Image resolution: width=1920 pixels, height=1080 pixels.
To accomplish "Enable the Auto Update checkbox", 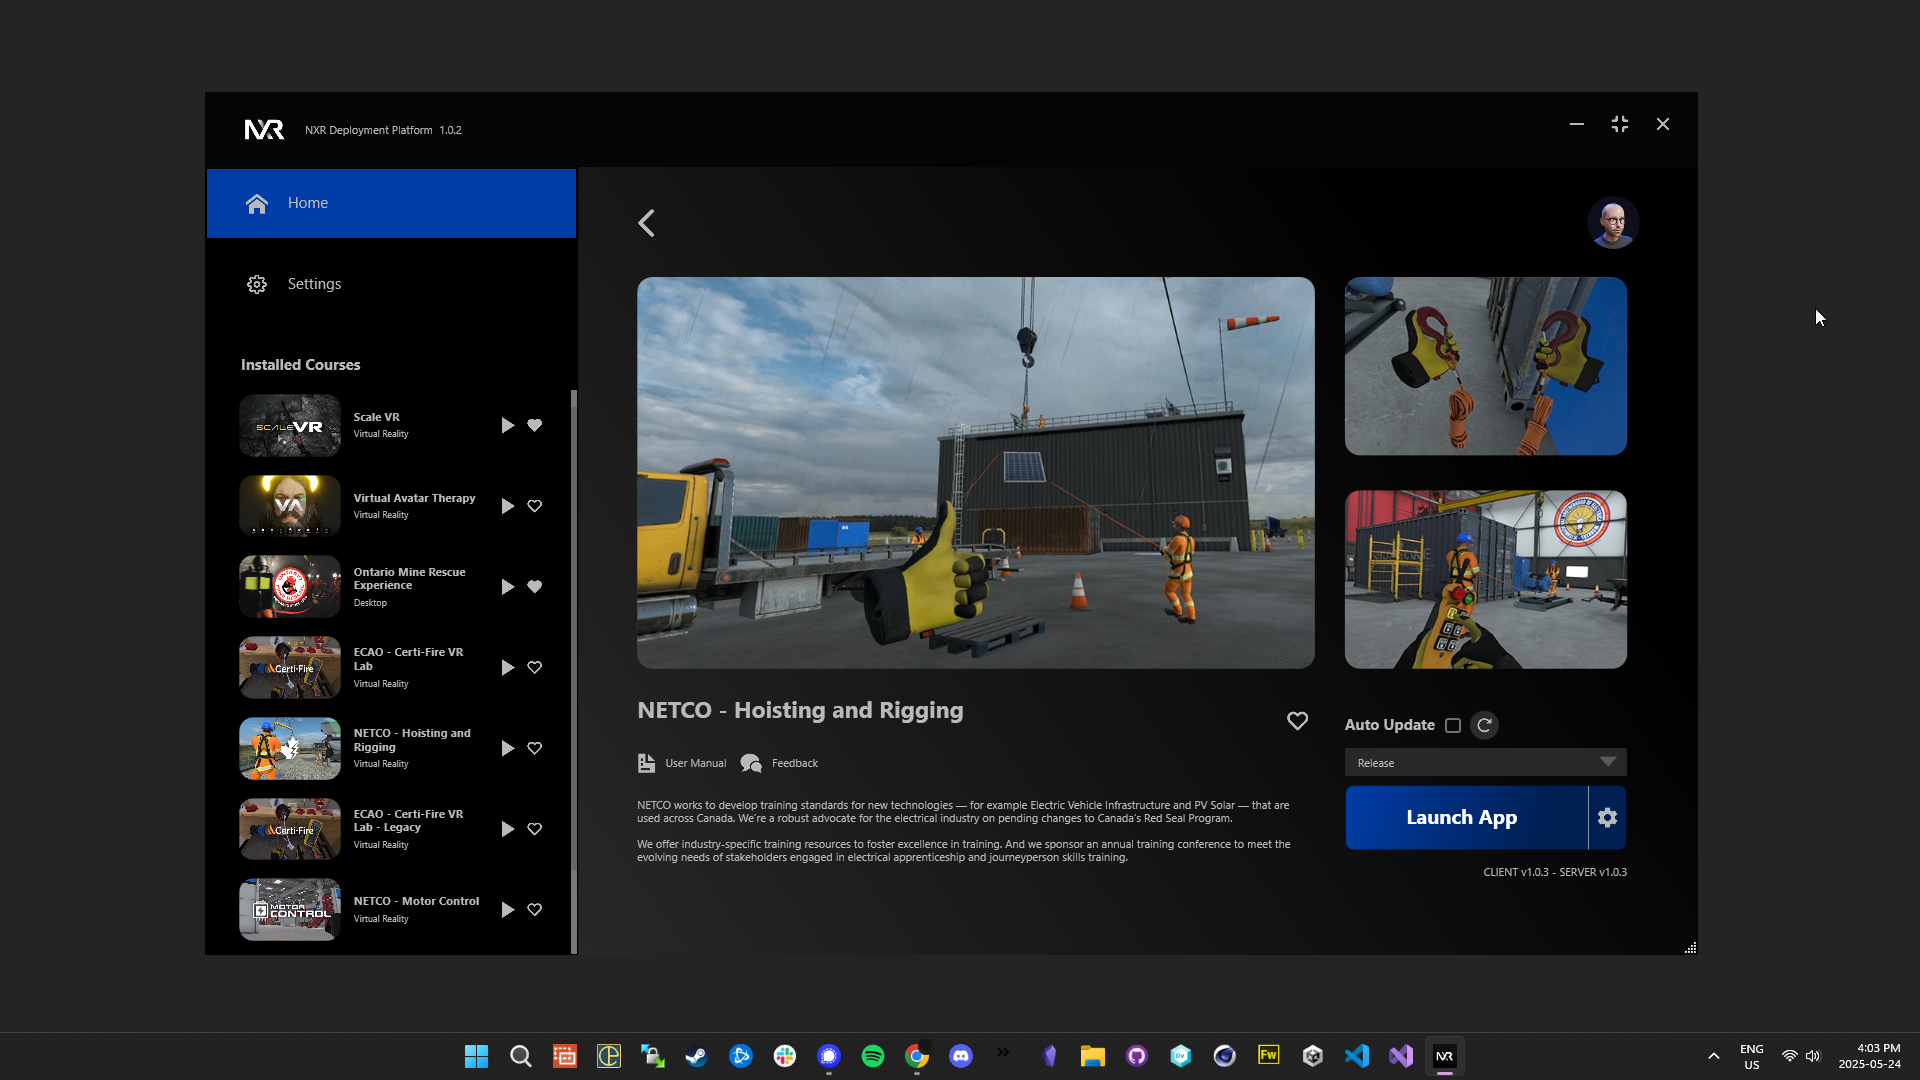I will click(1453, 726).
